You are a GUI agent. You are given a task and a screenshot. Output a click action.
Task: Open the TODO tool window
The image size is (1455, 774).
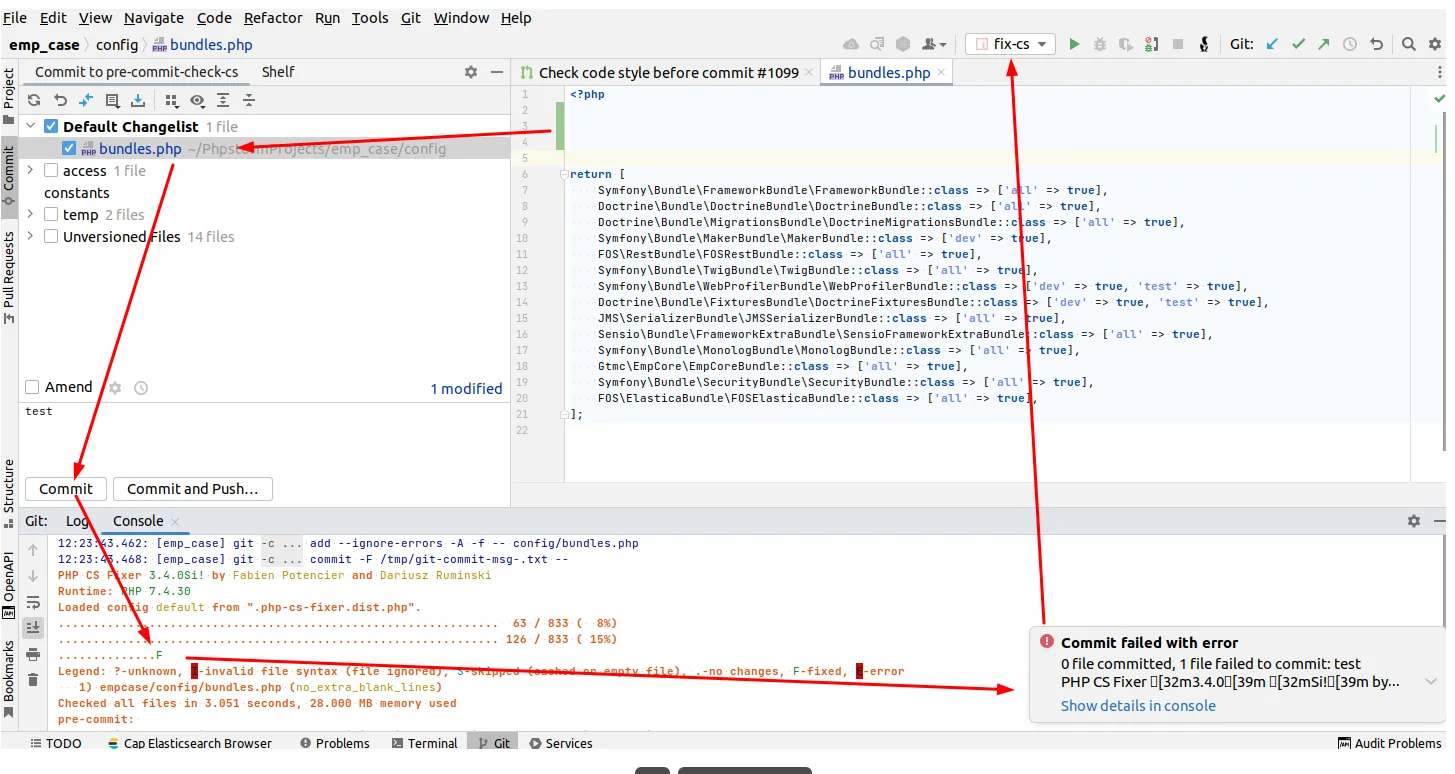(x=55, y=744)
